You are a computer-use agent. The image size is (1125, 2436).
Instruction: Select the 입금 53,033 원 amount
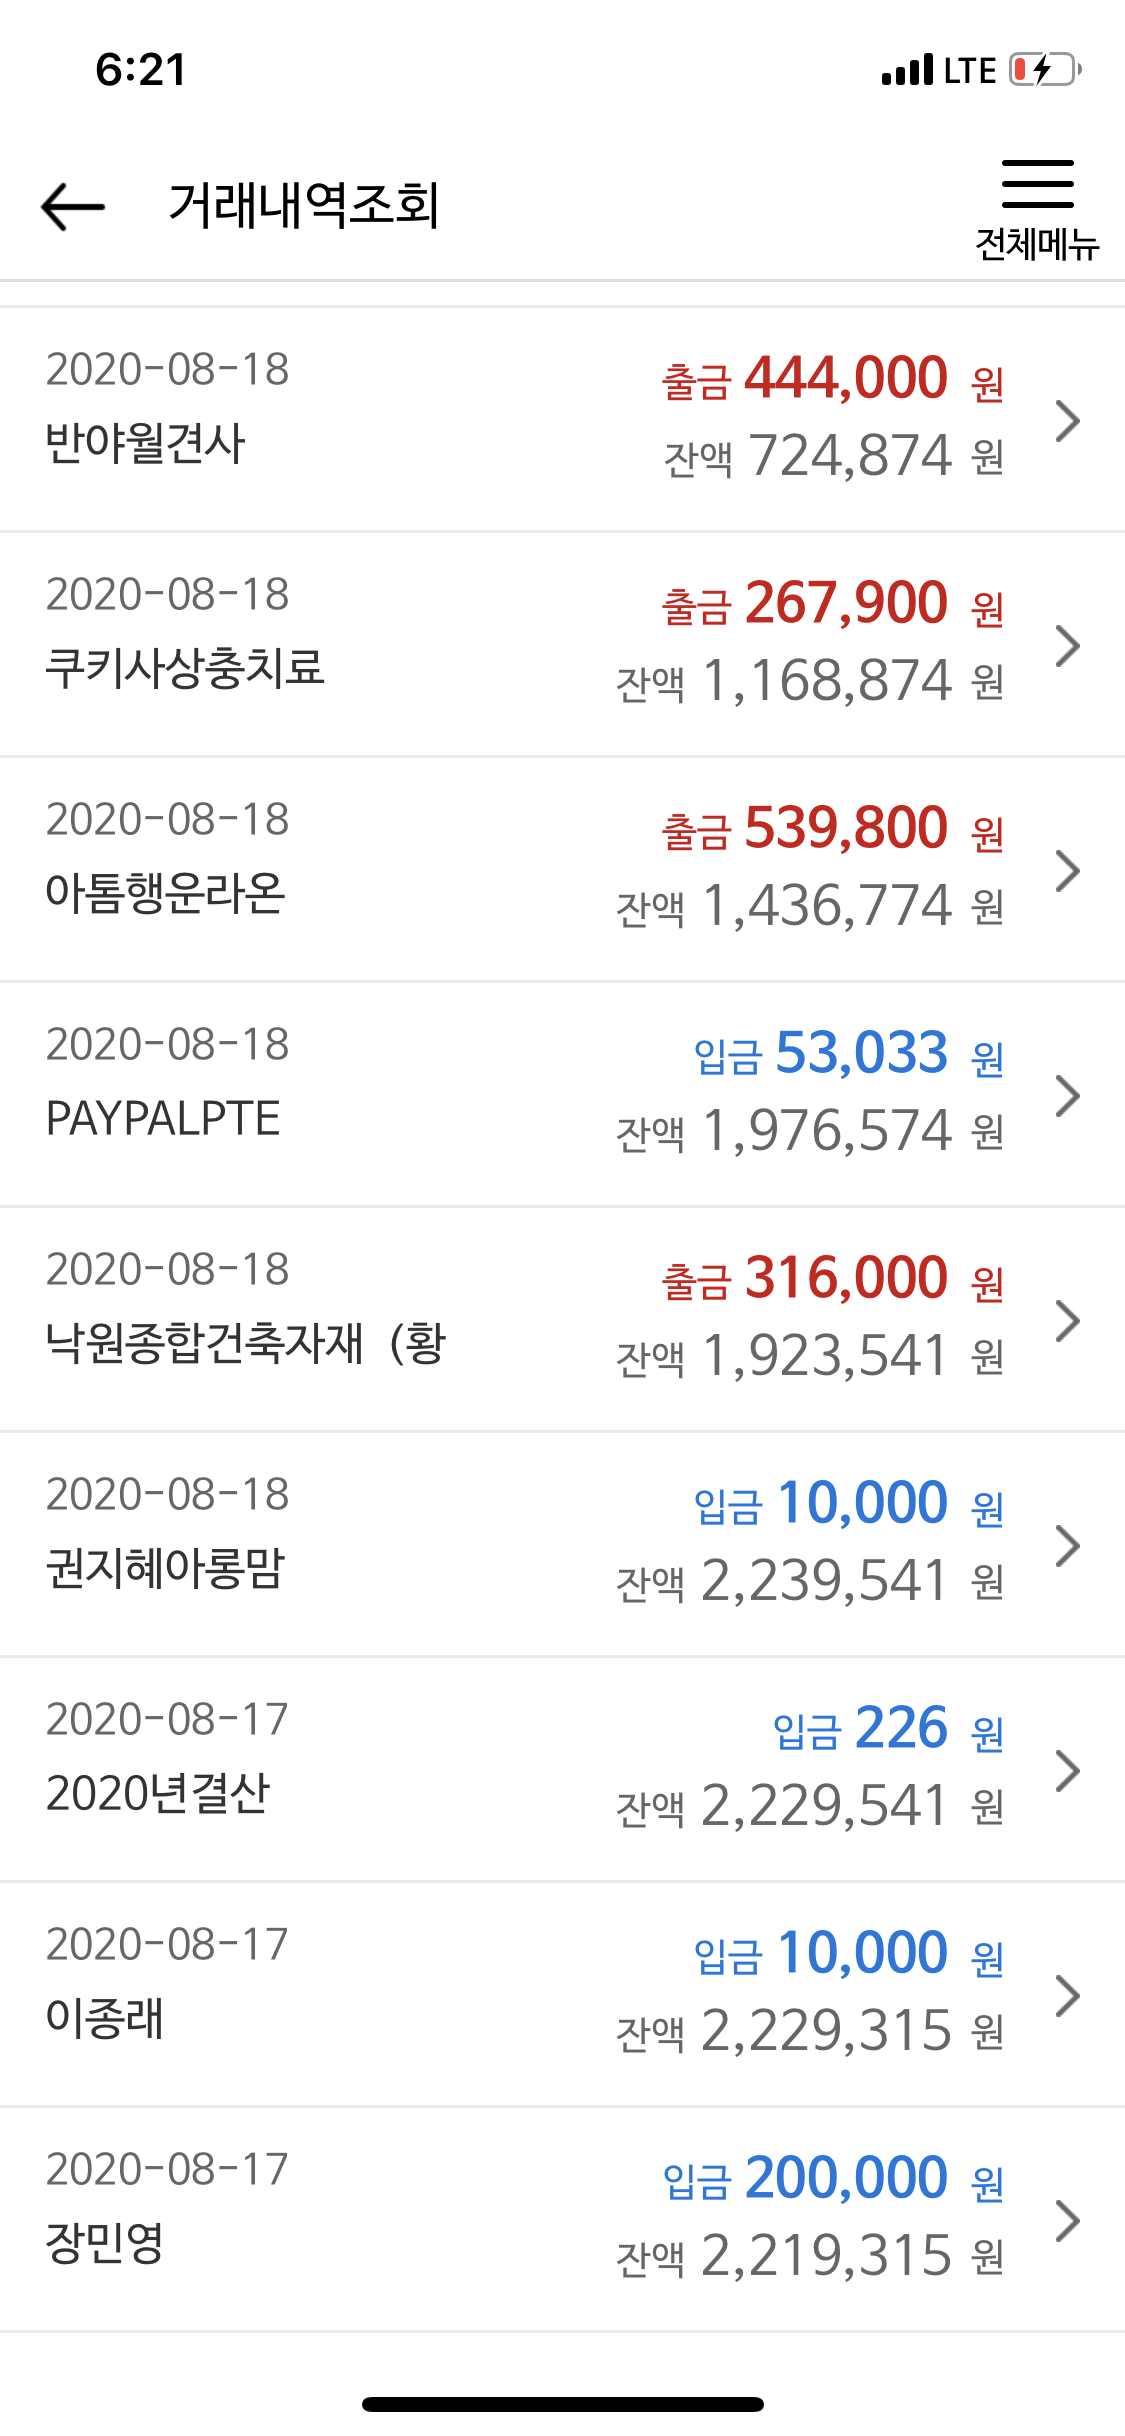[848, 1054]
